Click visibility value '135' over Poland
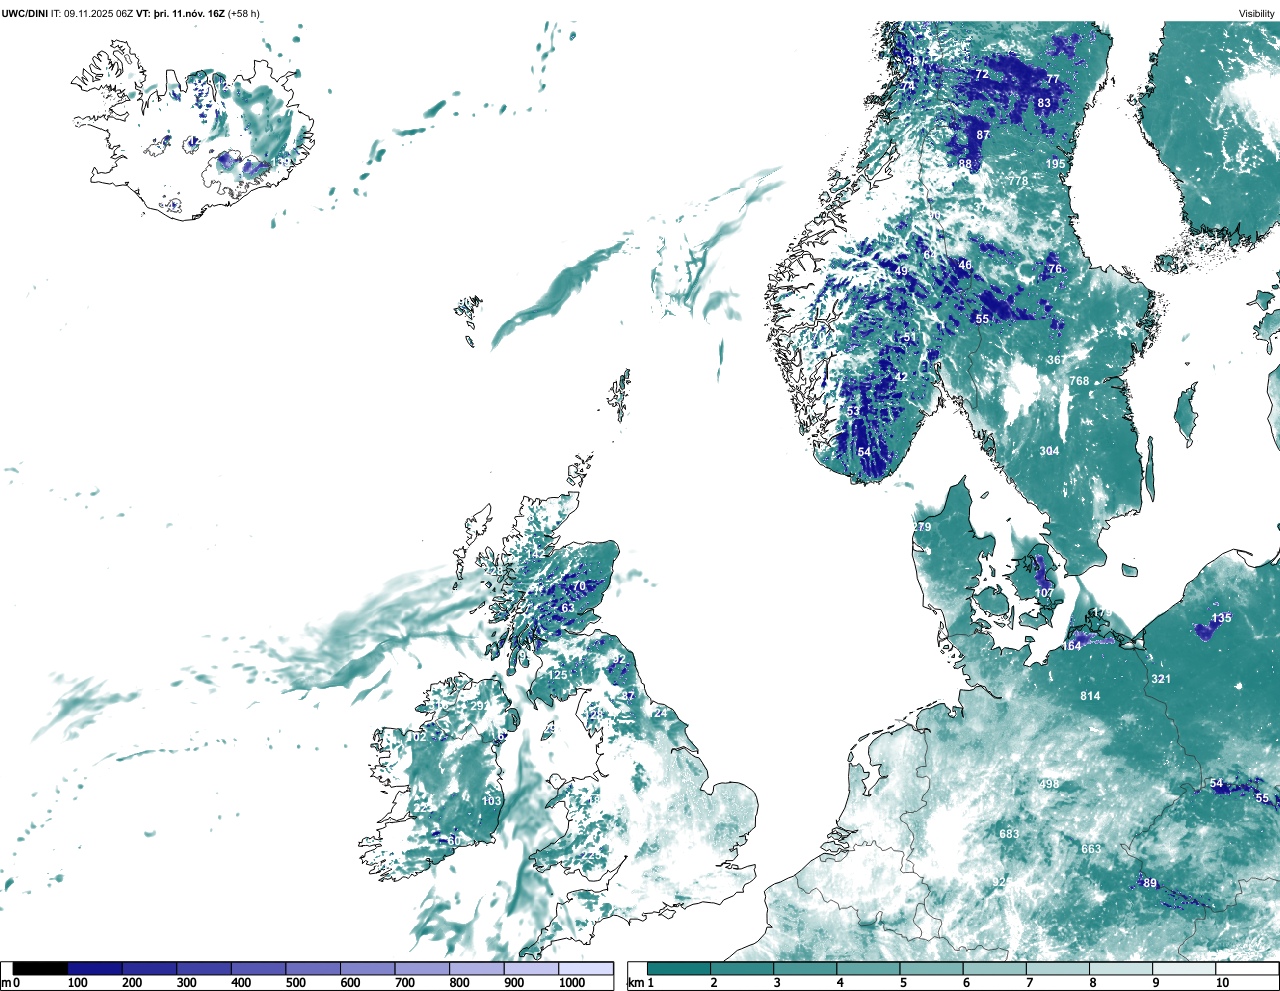1280x991 pixels. pyautogui.click(x=1221, y=618)
